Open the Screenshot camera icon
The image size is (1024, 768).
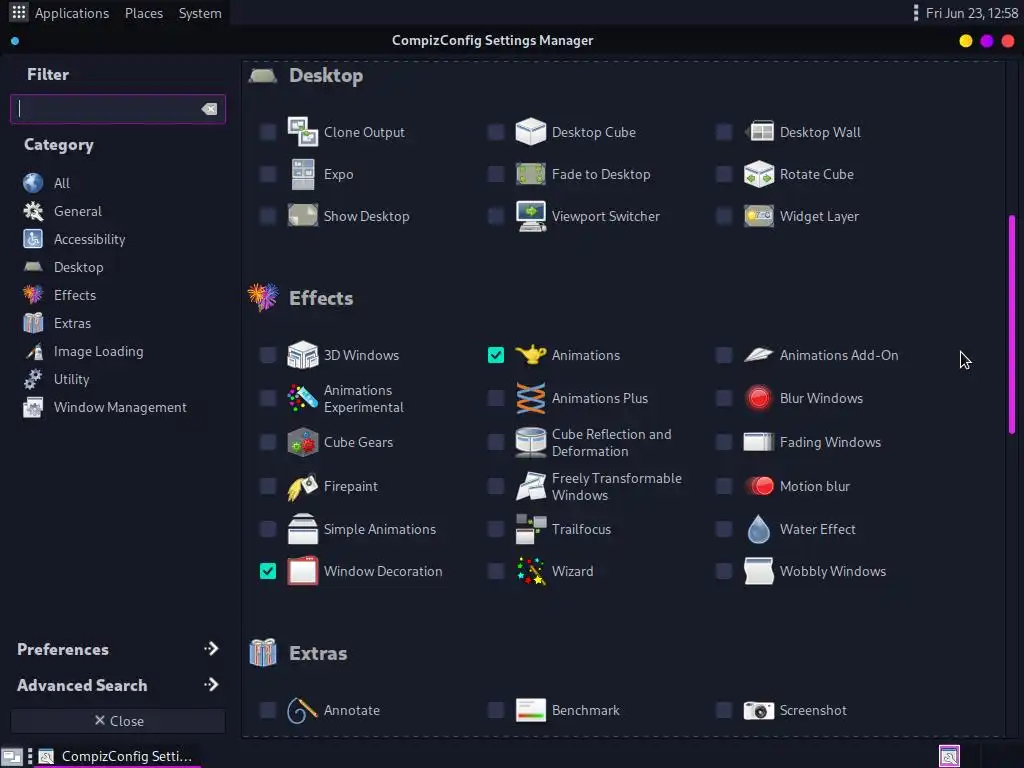click(759, 711)
